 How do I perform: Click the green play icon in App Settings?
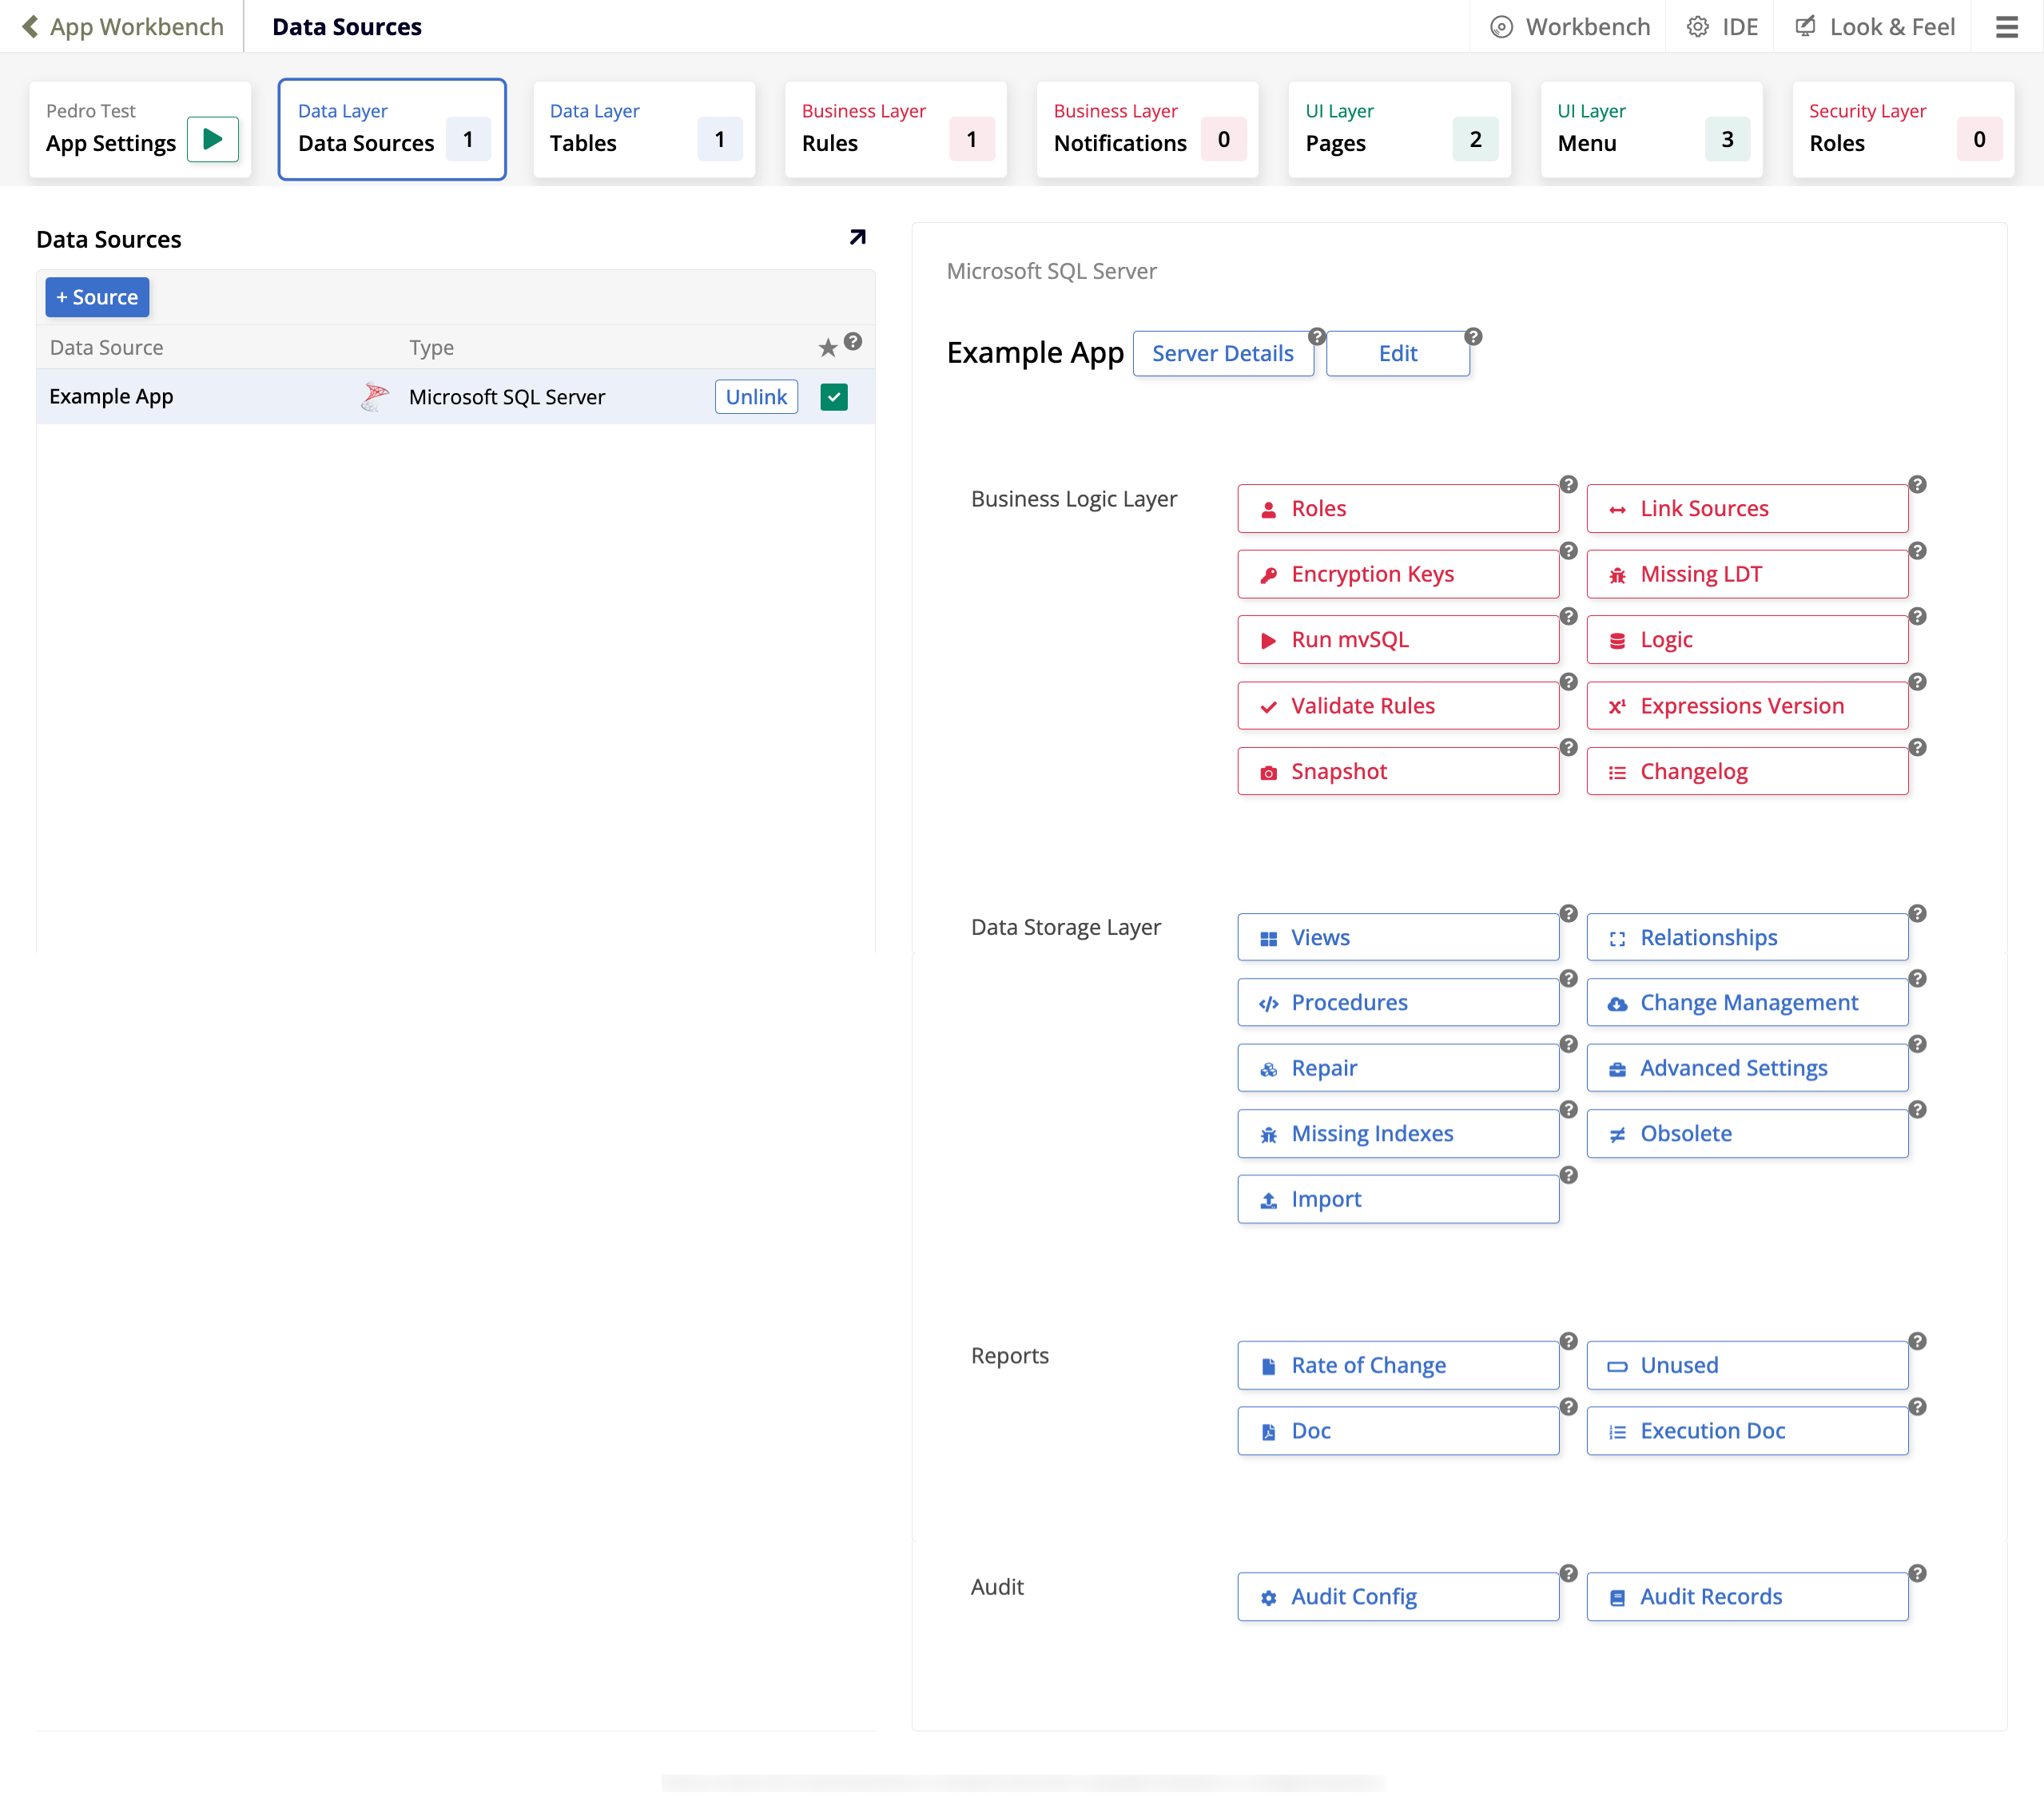212,139
